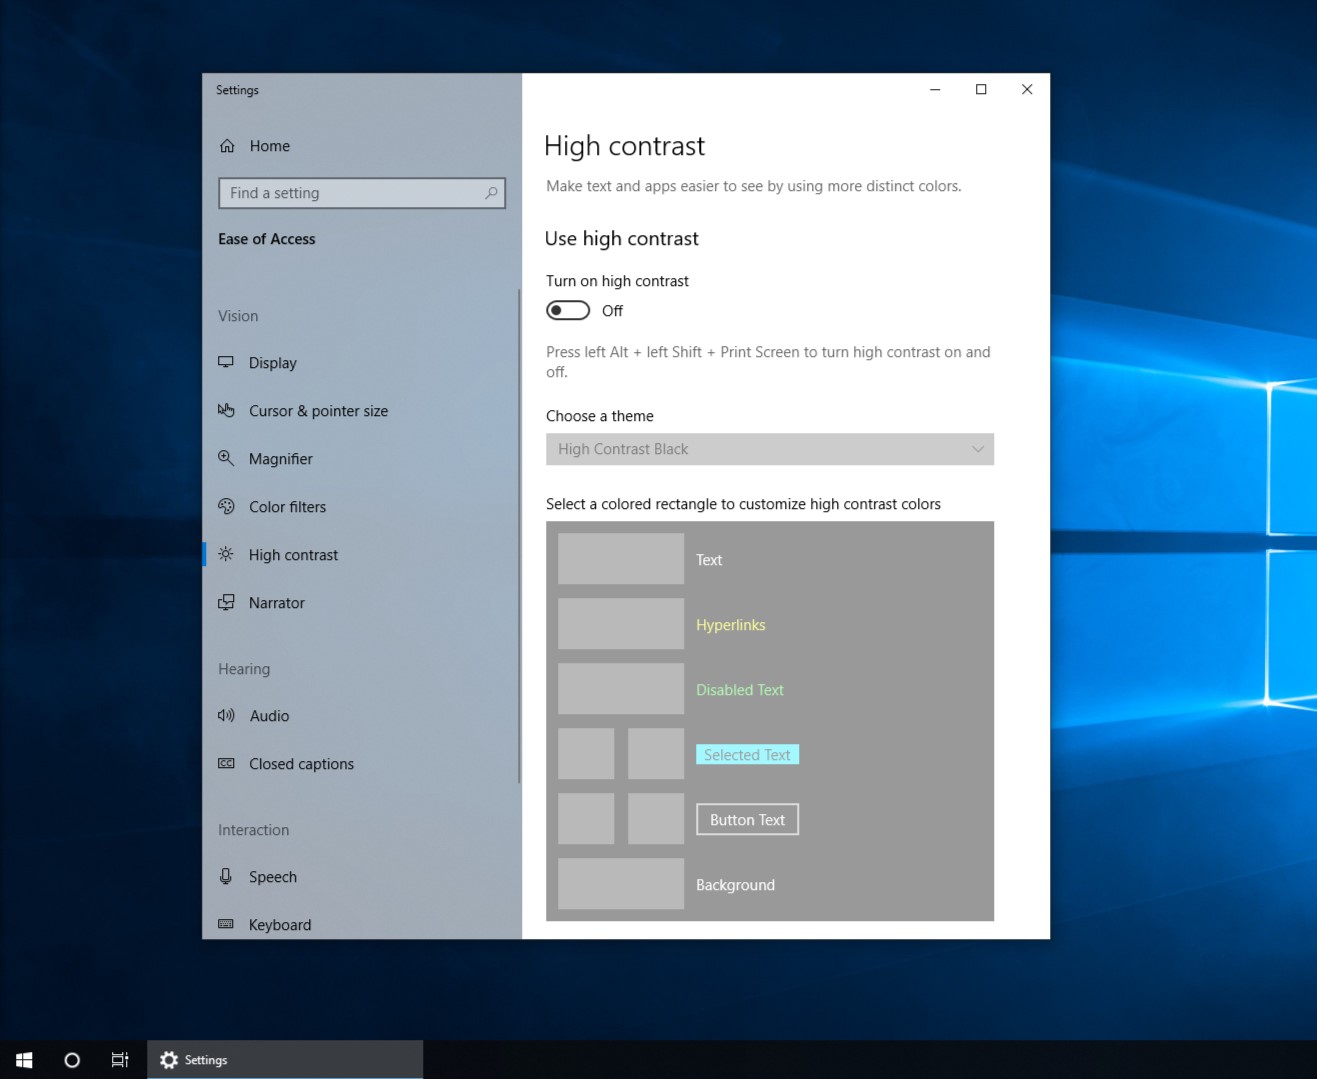1317x1079 pixels.
Task: Click the Audio speaker icon
Action: coord(226,716)
